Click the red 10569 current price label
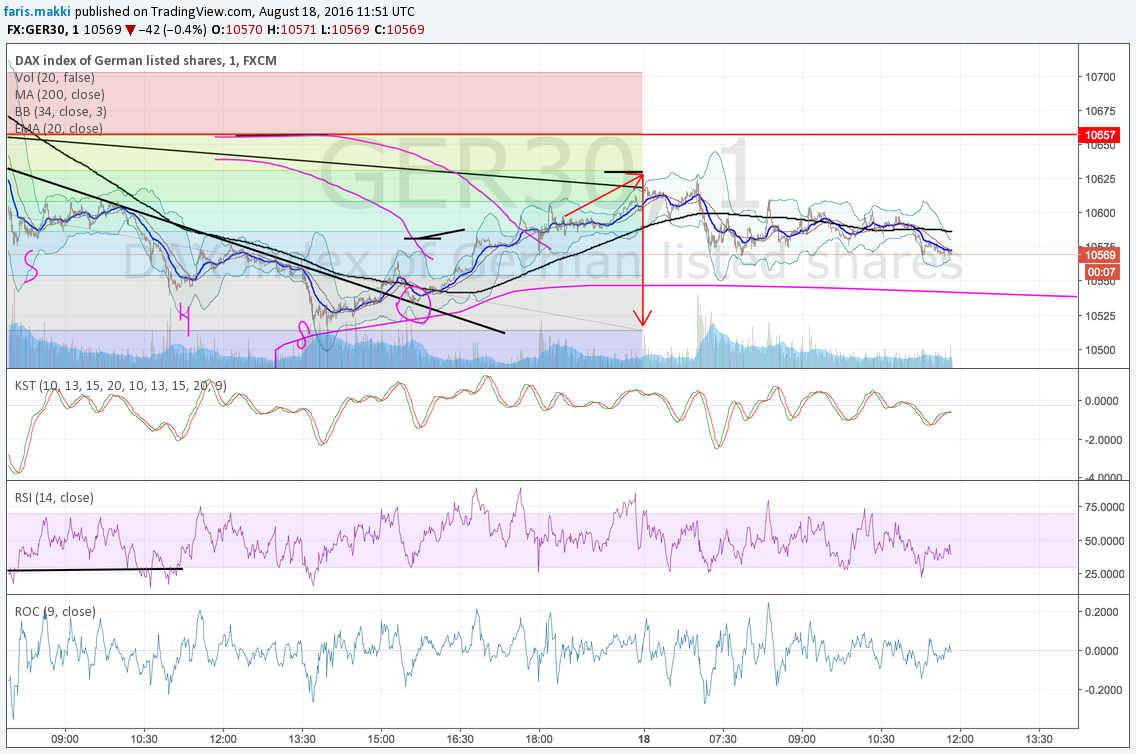The image size is (1136, 754). point(1099,255)
